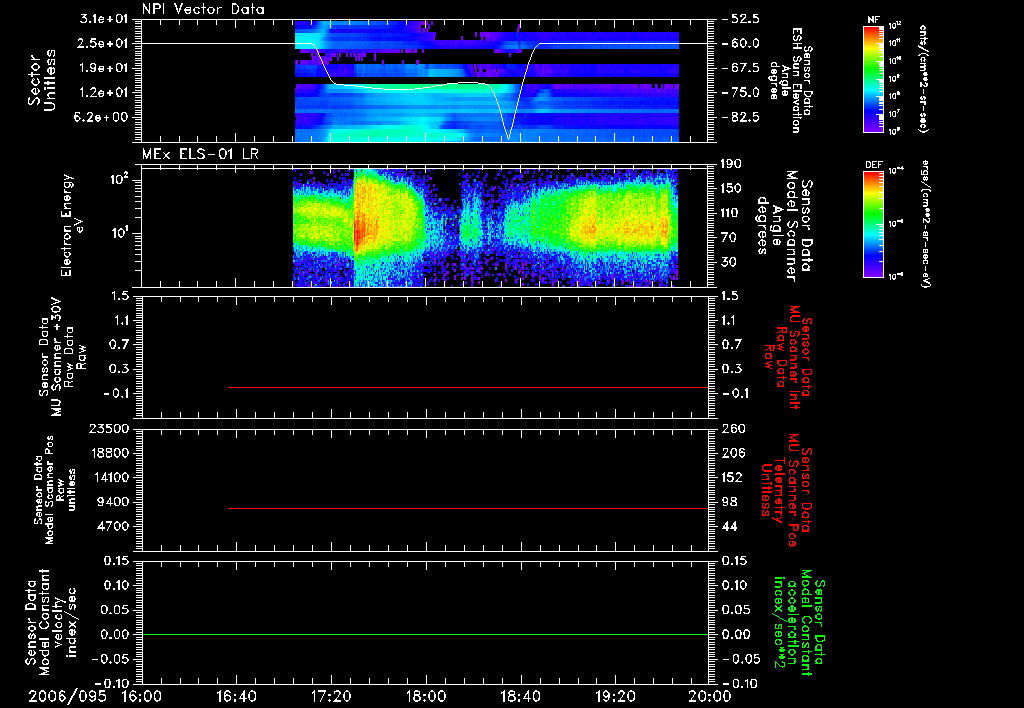This screenshot has height=708, width=1024.
Task: Click the red "MU Scanner Inh Raw Data" label
Action: 788,357
